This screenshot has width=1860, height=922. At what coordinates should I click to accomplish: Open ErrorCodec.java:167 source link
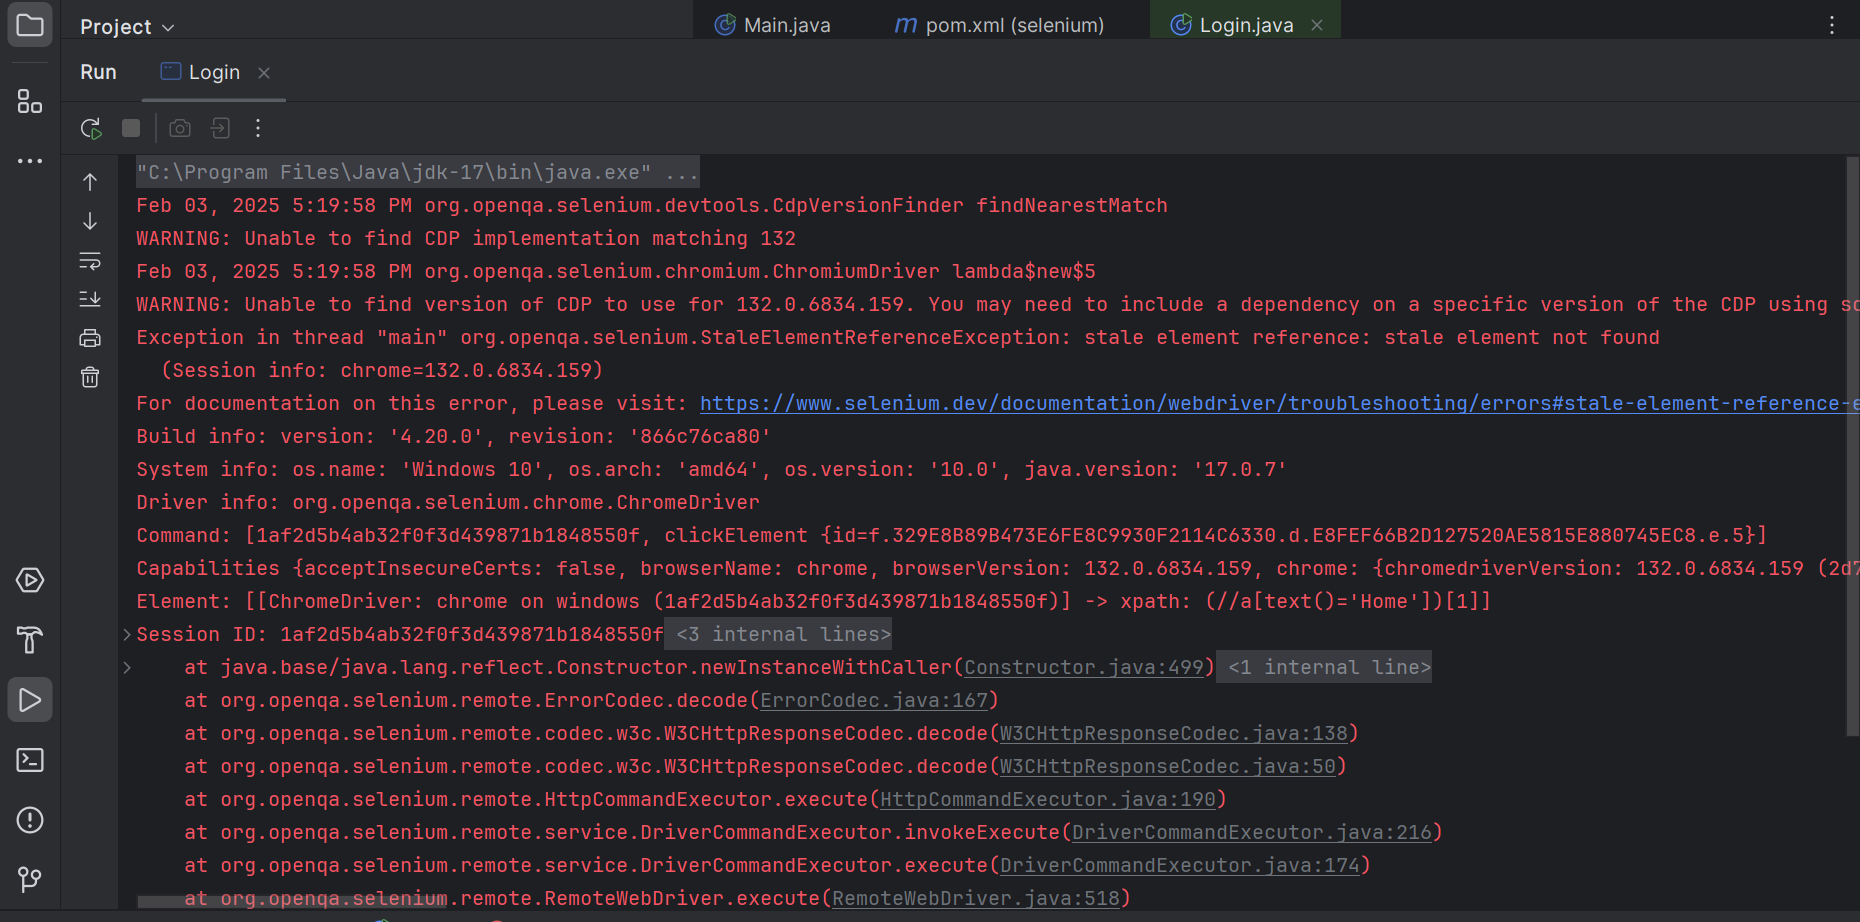(874, 700)
